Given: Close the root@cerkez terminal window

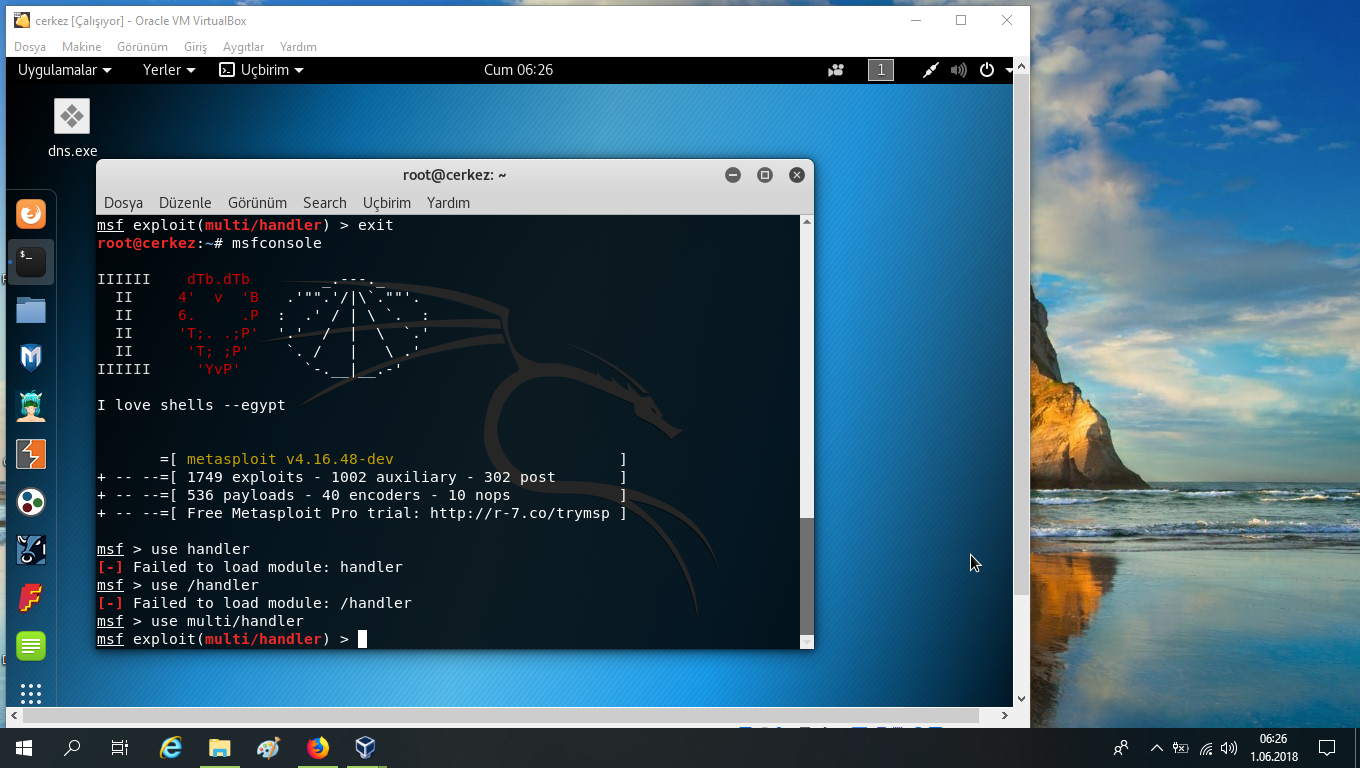Looking at the screenshot, I should [x=797, y=175].
